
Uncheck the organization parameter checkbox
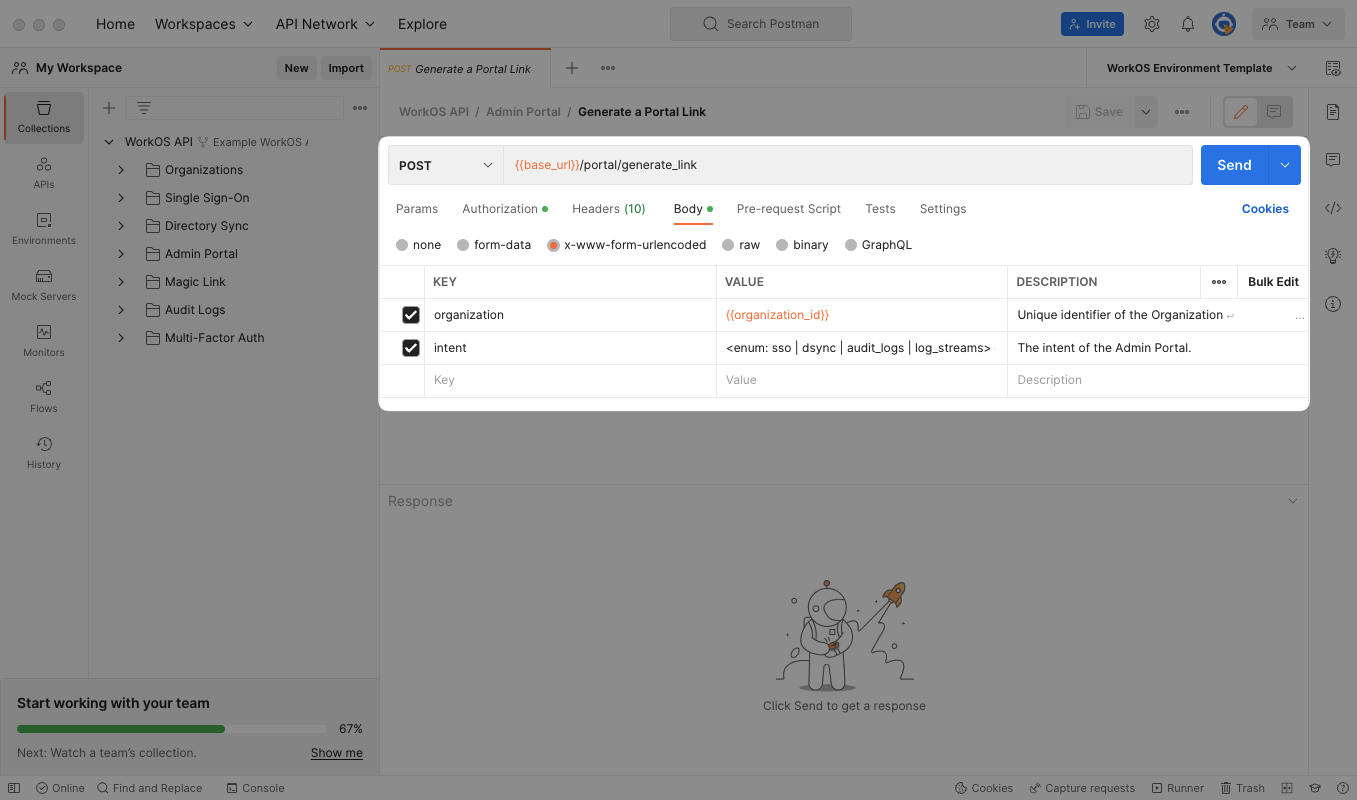coord(411,315)
